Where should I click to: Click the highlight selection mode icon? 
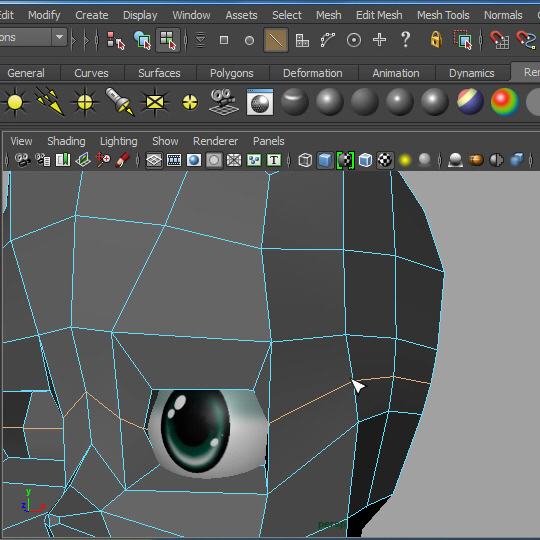pyautogui.click(x=463, y=40)
